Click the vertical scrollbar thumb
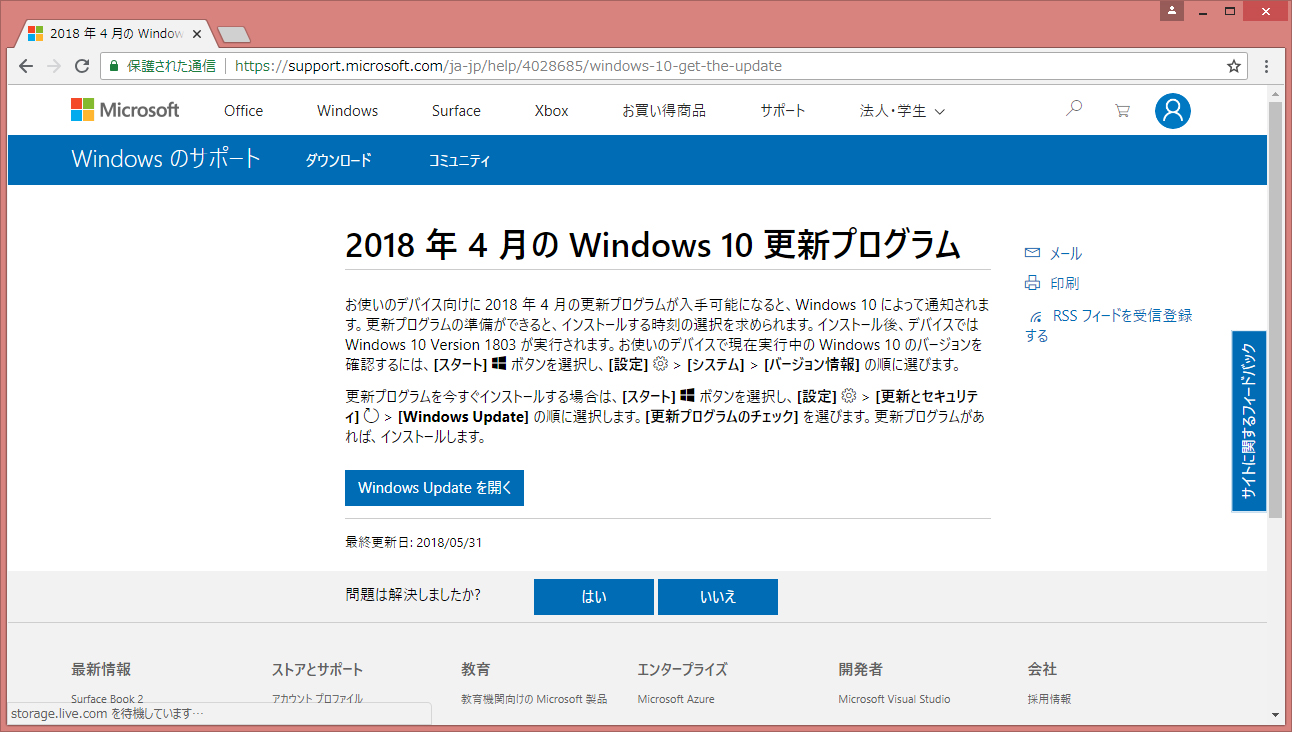This screenshot has width=1292, height=732. coord(1275,309)
